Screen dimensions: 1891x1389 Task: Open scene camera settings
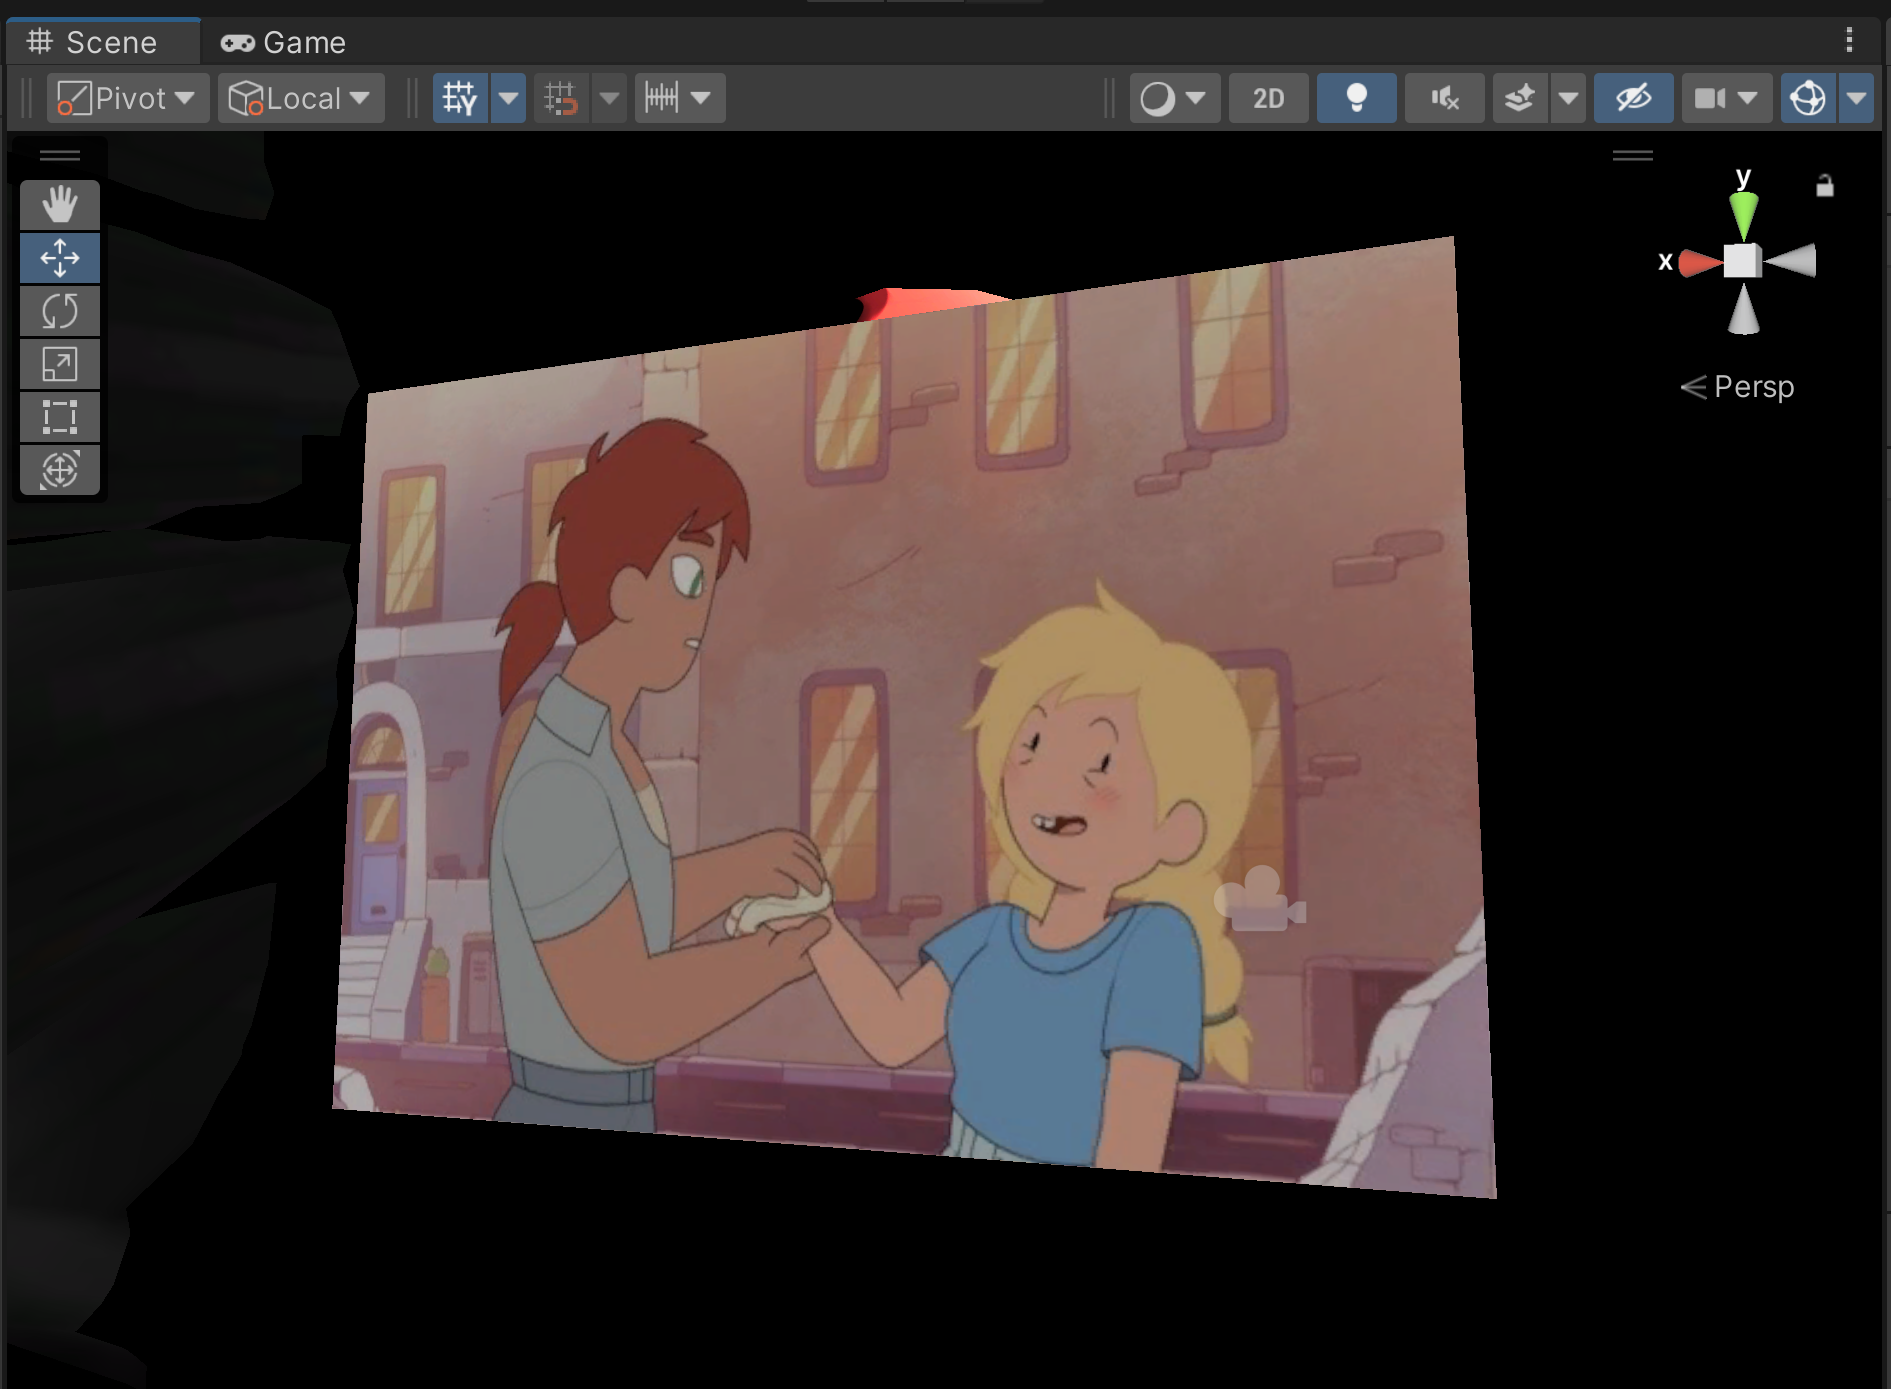click(1726, 98)
